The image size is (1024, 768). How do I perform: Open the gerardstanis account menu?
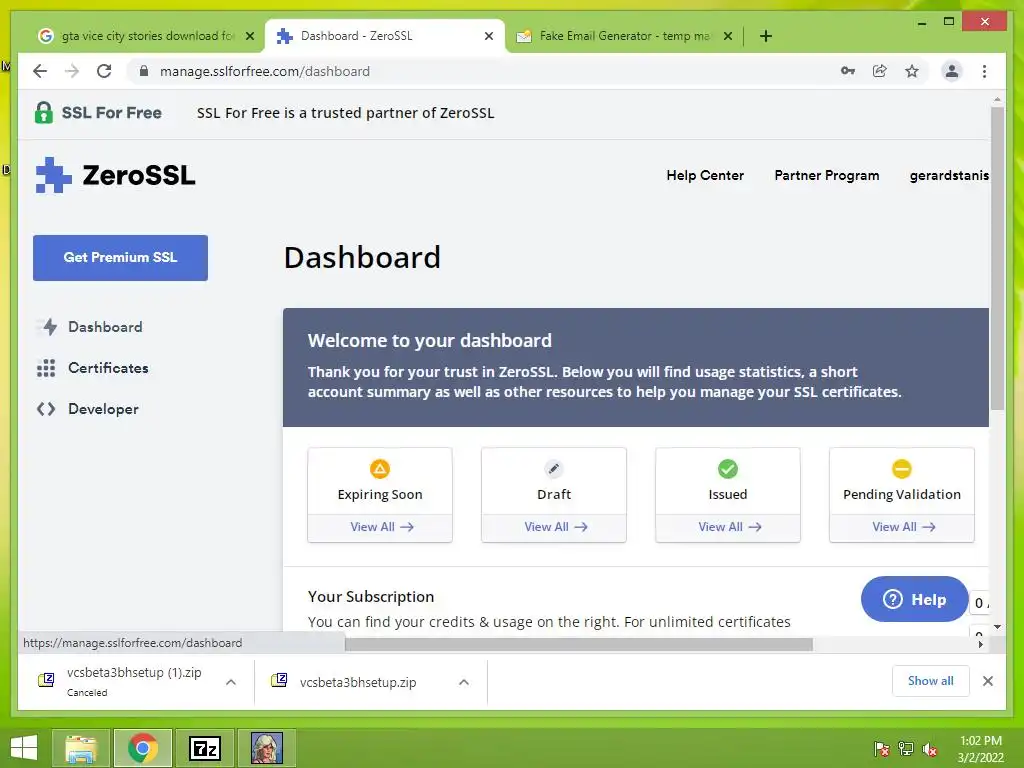coord(949,175)
